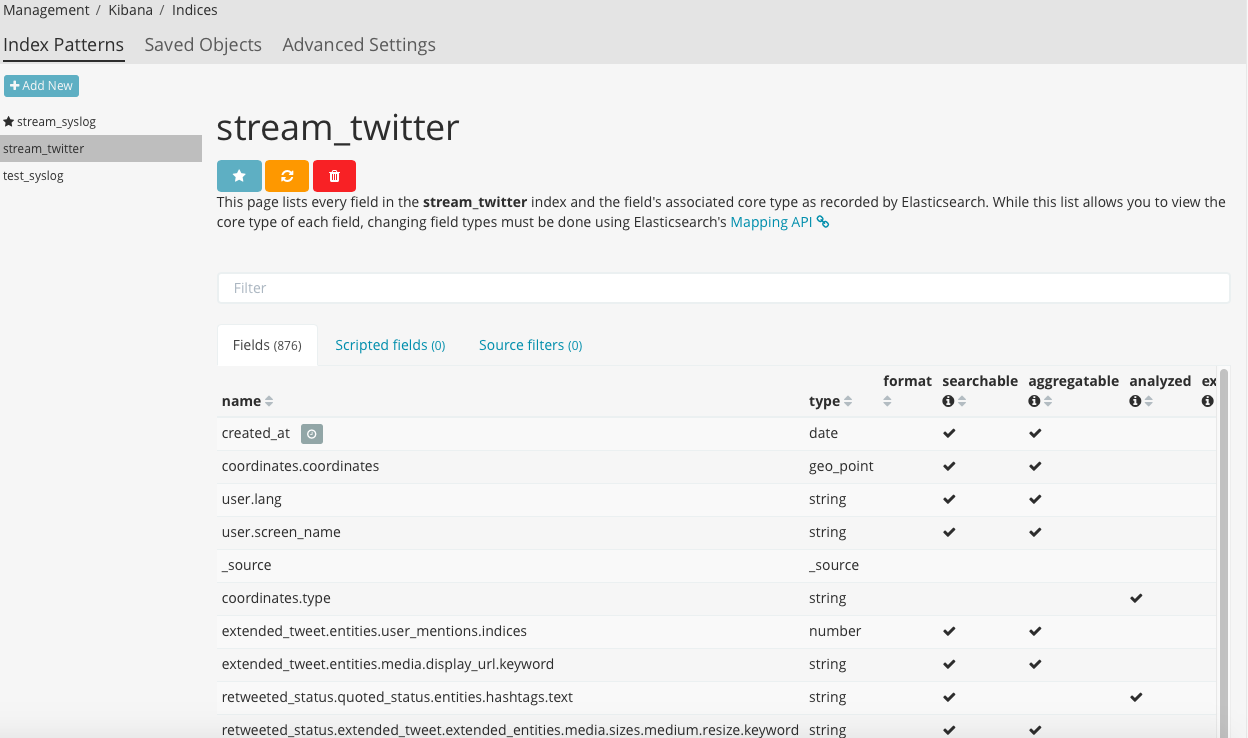Screen dimensions: 1248x738
Task: Click coordinates.coordinates field name
Action: tap(300, 466)
